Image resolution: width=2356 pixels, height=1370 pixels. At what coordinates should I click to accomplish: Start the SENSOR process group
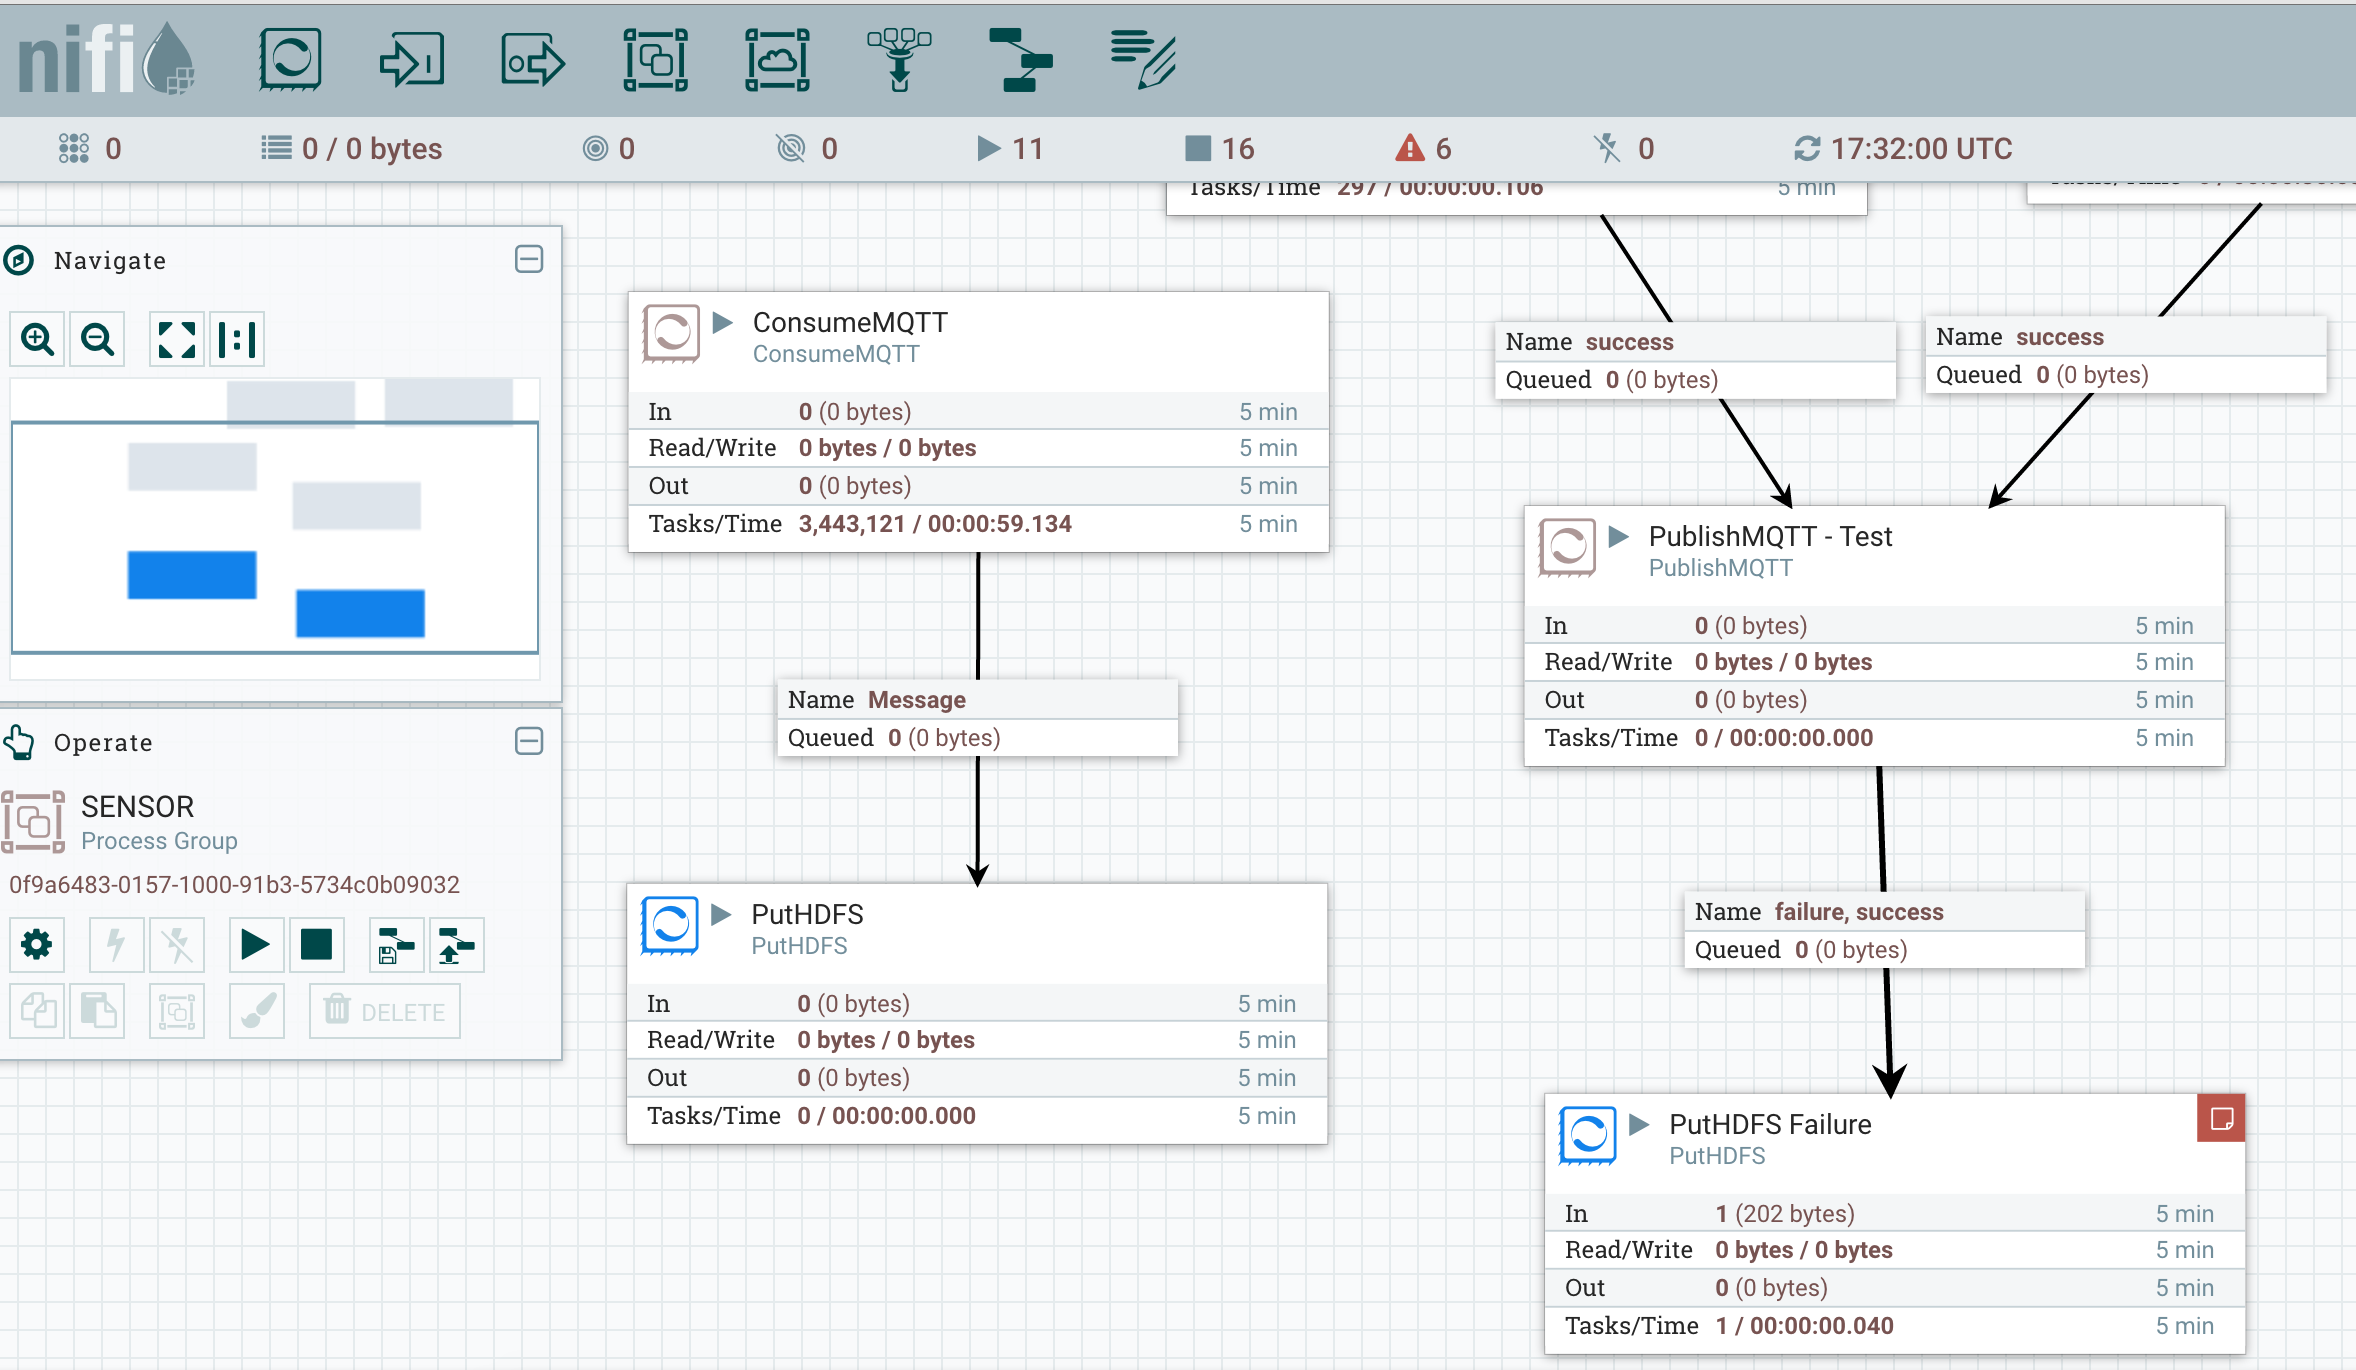pyautogui.click(x=256, y=944)
